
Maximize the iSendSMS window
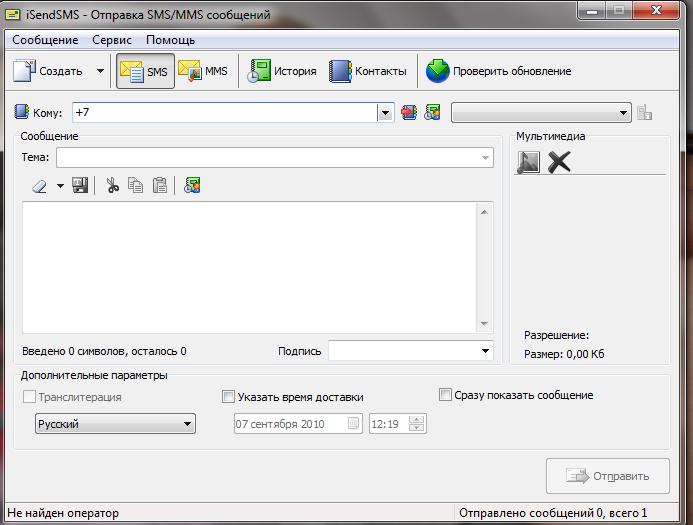pos(619,10)
